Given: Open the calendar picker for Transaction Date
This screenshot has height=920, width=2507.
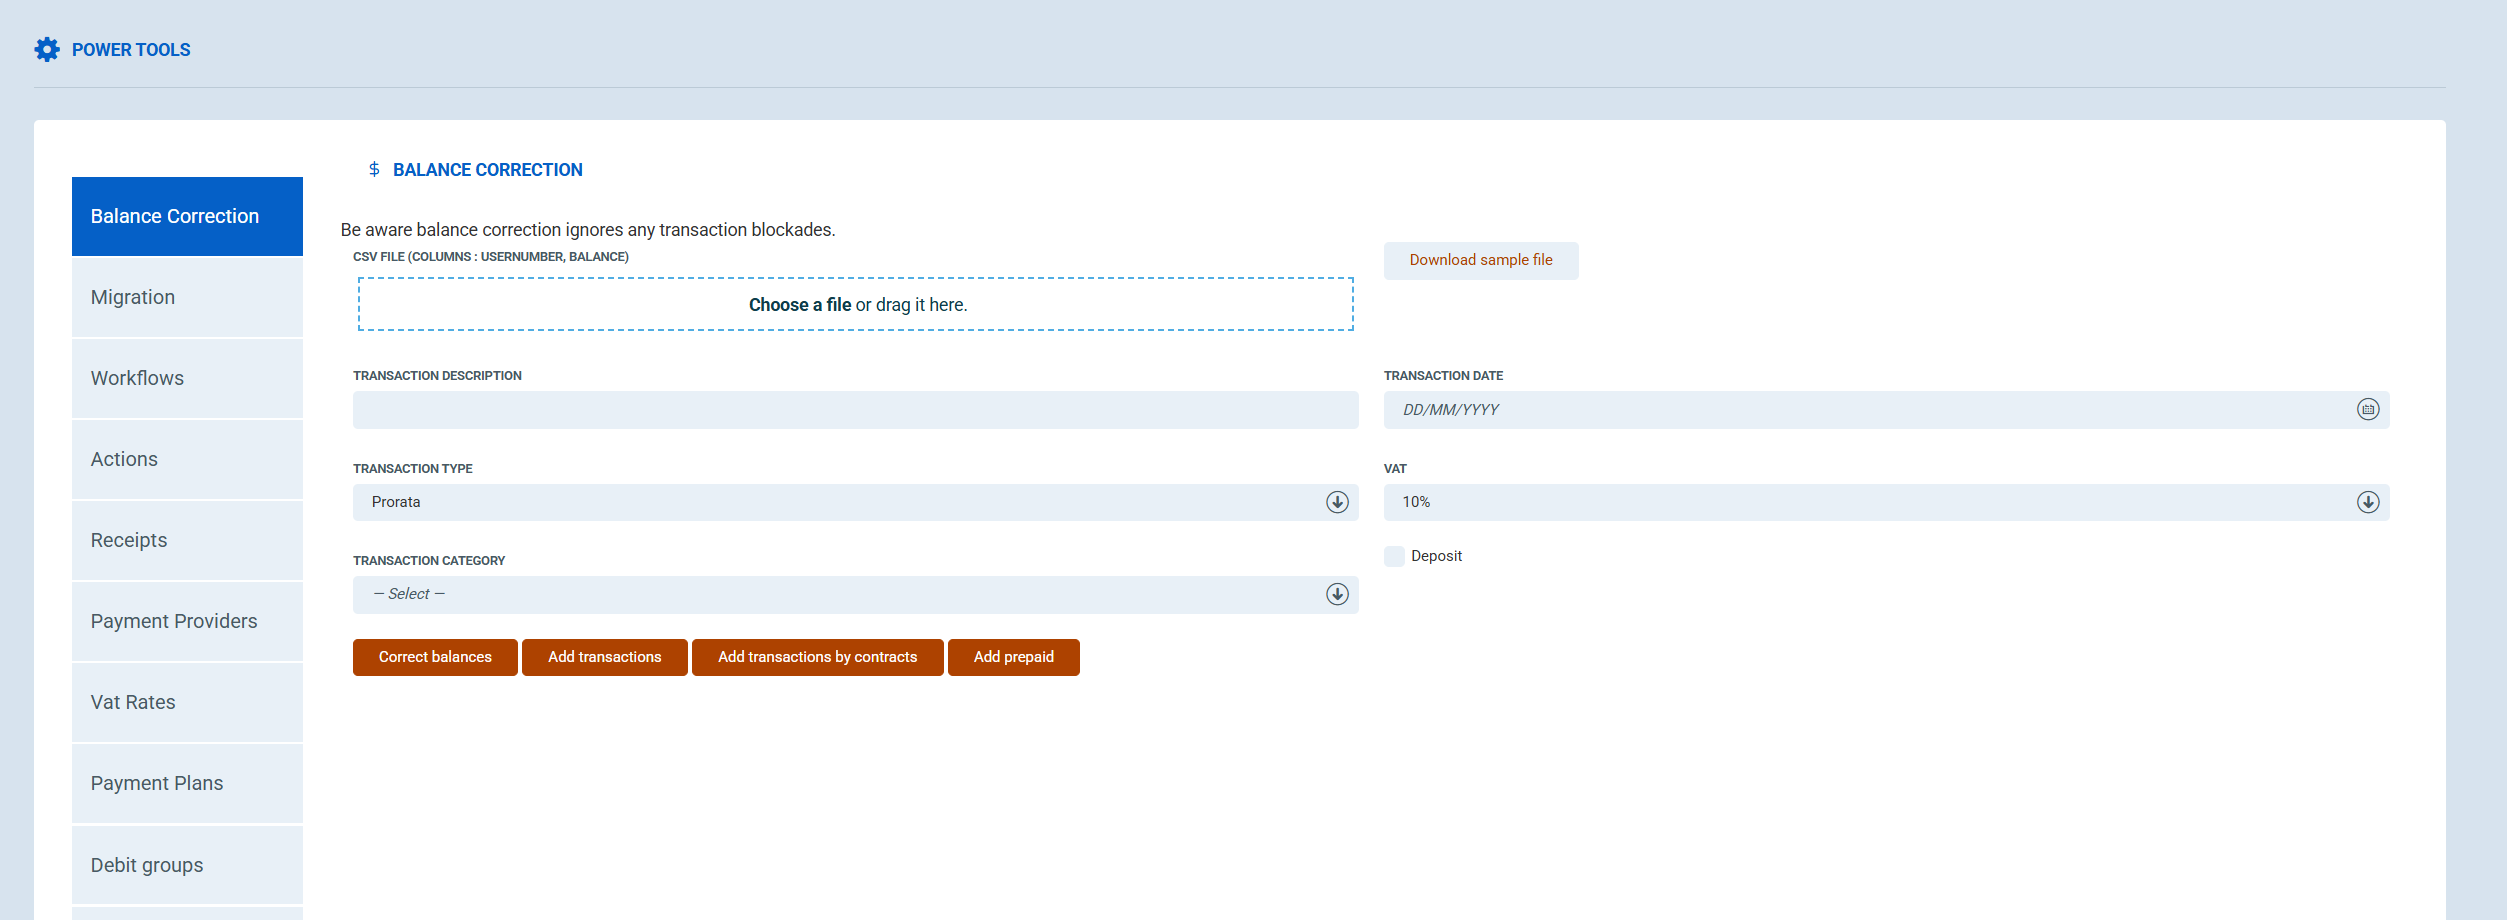Looking at the screenshot, I should click(x=2367, y=410).
